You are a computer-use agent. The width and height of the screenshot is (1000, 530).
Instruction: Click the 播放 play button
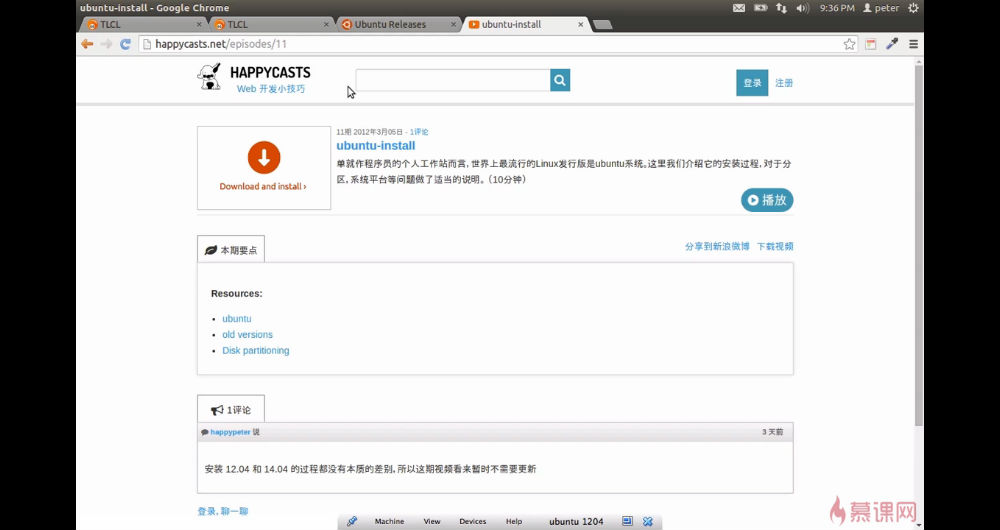click(767, 200)
